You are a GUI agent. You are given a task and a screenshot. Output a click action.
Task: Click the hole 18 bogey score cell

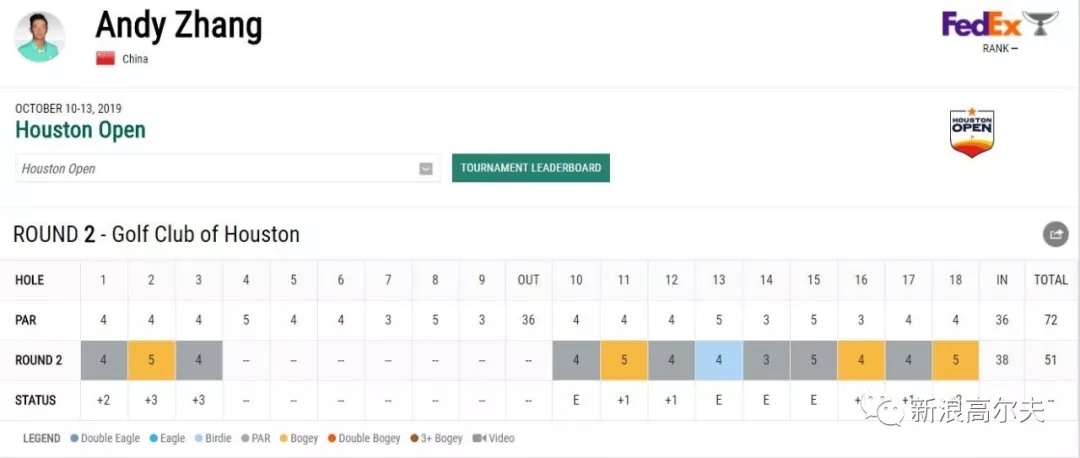tap(955, 360)
